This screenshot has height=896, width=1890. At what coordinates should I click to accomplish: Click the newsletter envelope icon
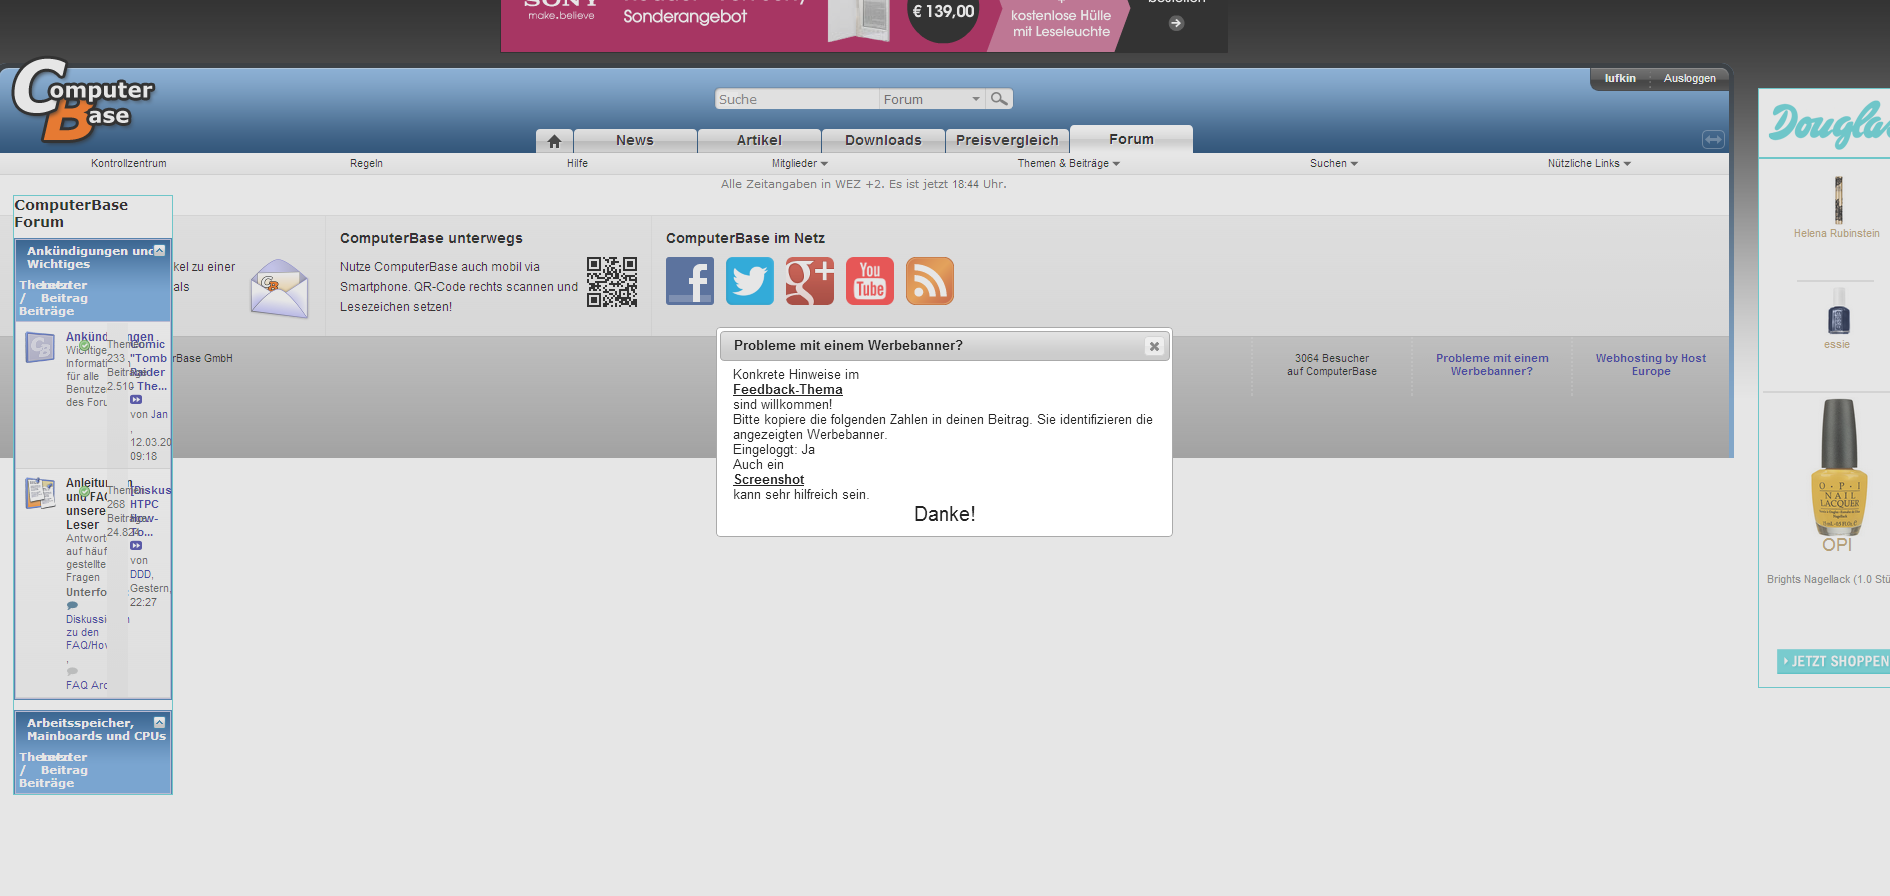coord(279,288)
